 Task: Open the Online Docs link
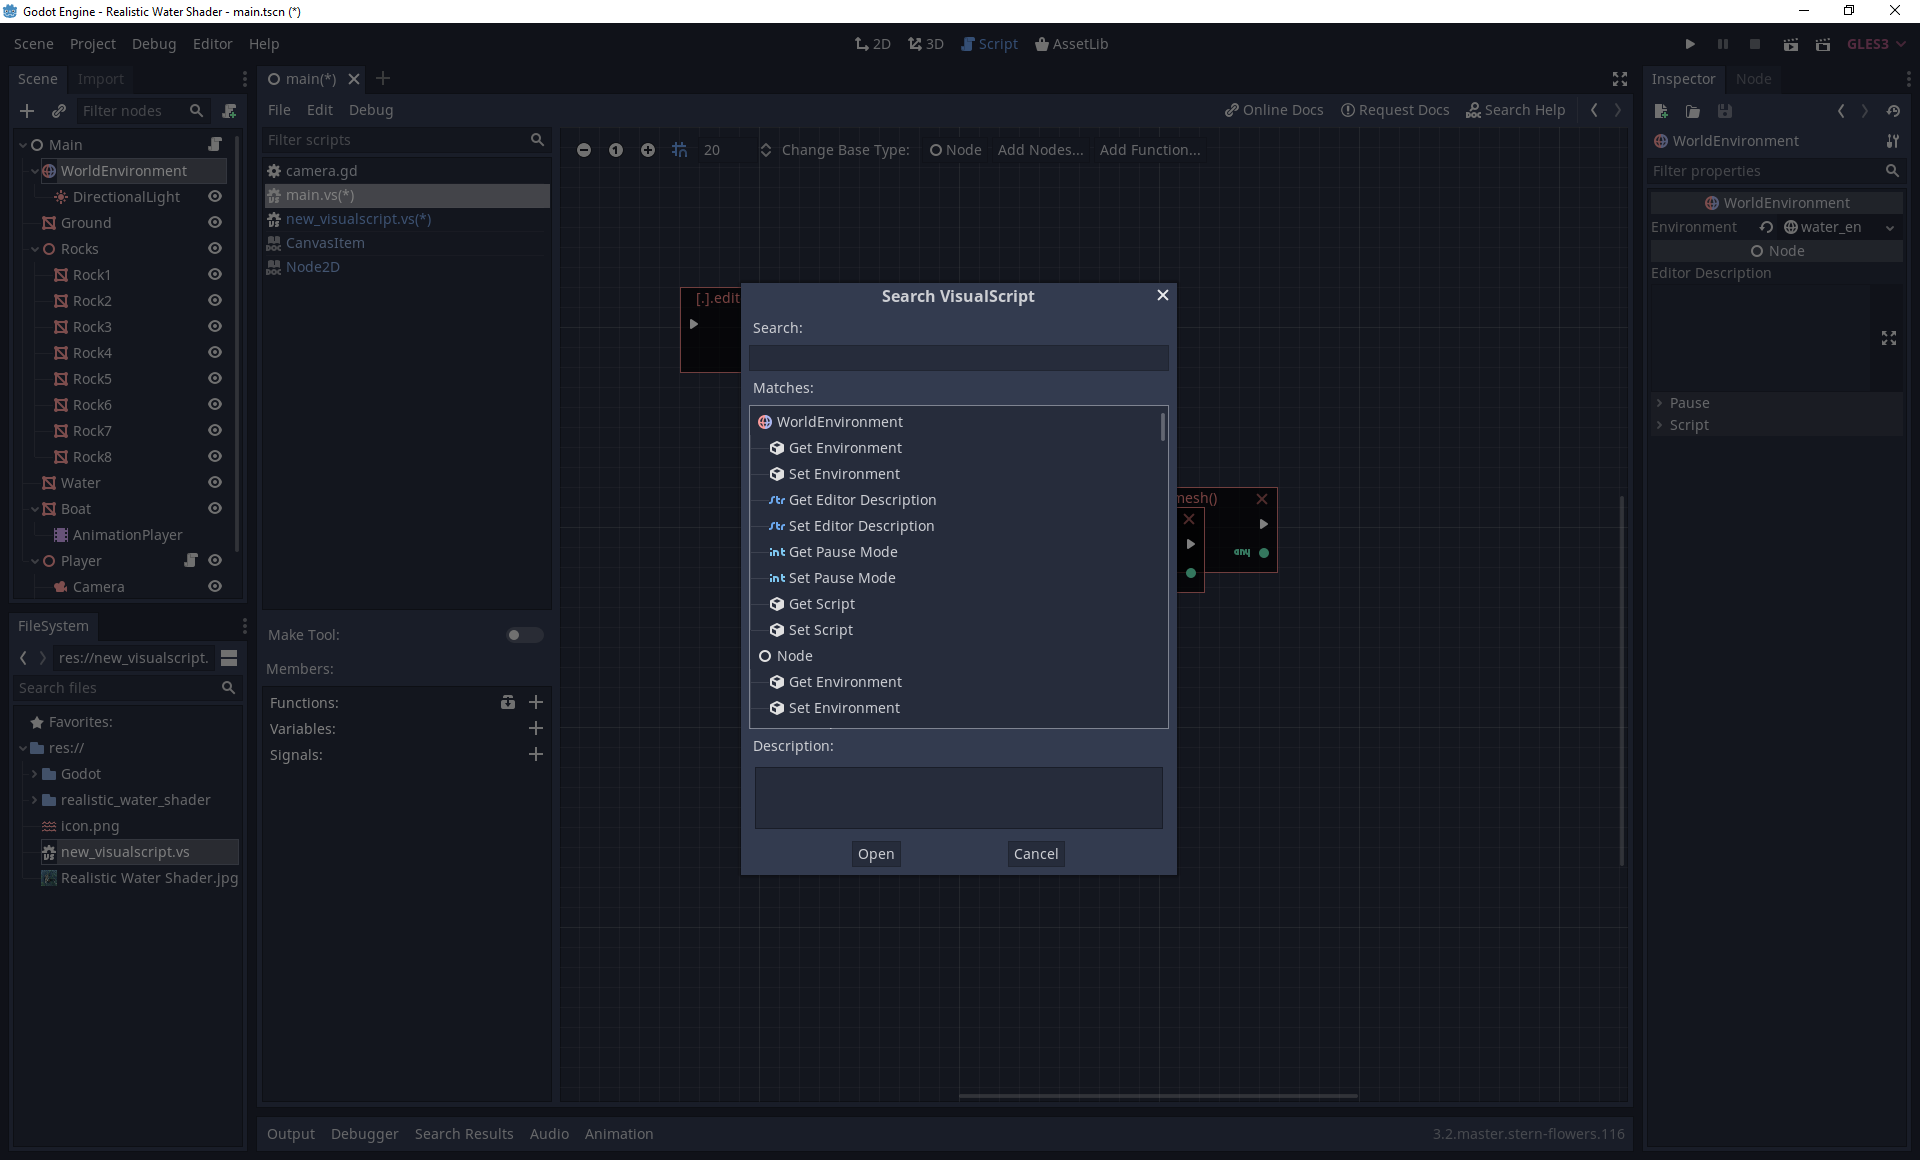[1273, 110]
